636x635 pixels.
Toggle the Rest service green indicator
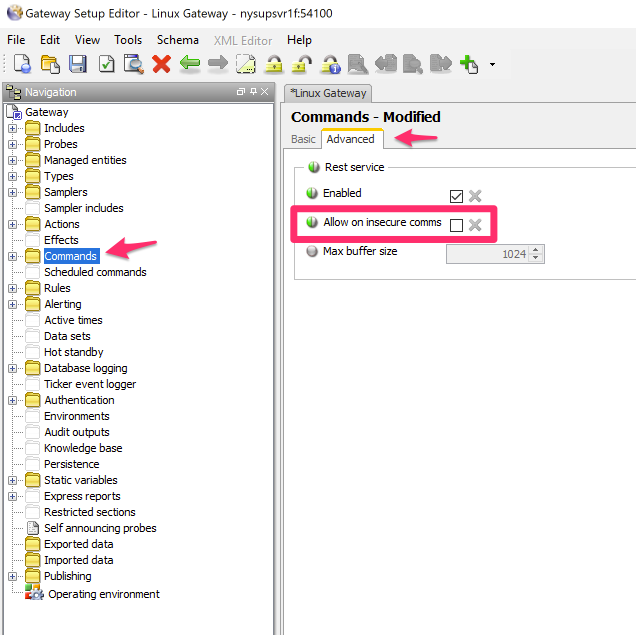coord(314,167)
